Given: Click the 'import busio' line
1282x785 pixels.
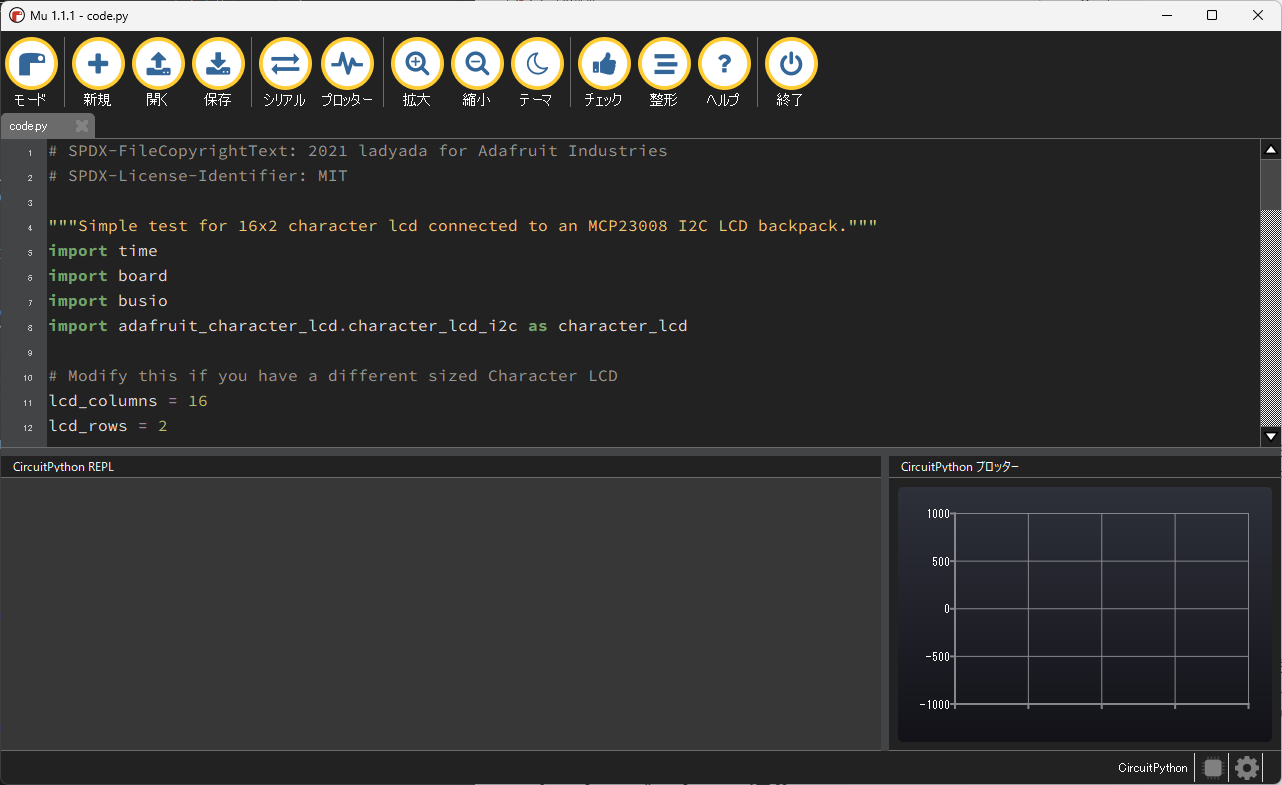Looking at the screenshot, I should point(108,301).
